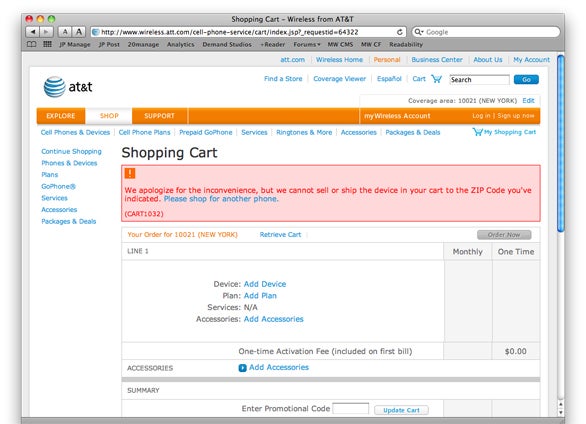Click the Go search button
The height and width of the screenshot is (424, 586).
click(526, 80)
